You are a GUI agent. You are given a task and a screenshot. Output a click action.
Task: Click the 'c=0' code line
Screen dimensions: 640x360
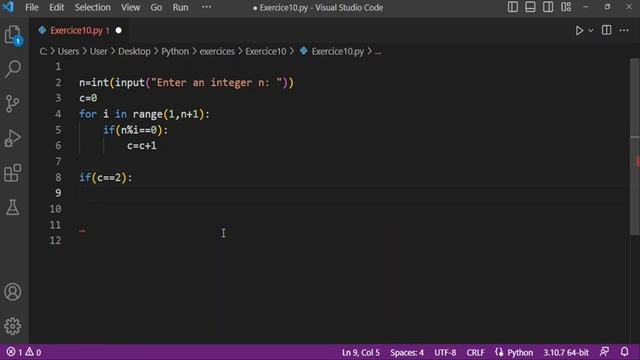click(x=88, y=98)
